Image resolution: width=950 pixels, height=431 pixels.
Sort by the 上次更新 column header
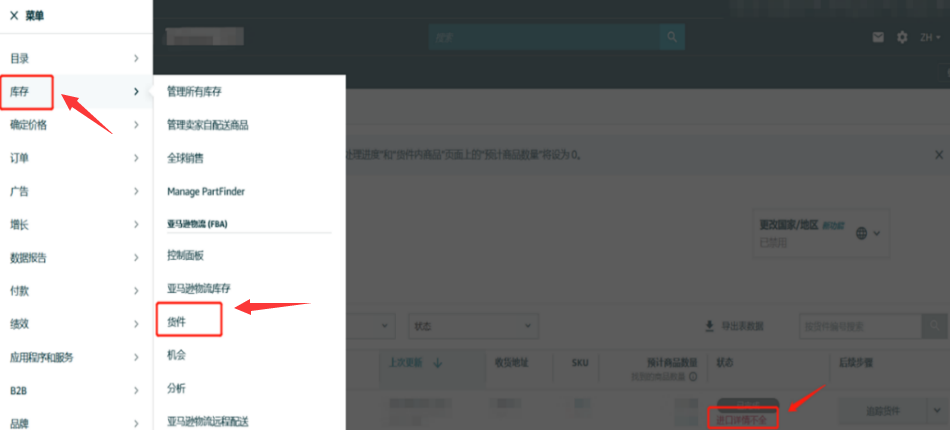tap(416, 363)
